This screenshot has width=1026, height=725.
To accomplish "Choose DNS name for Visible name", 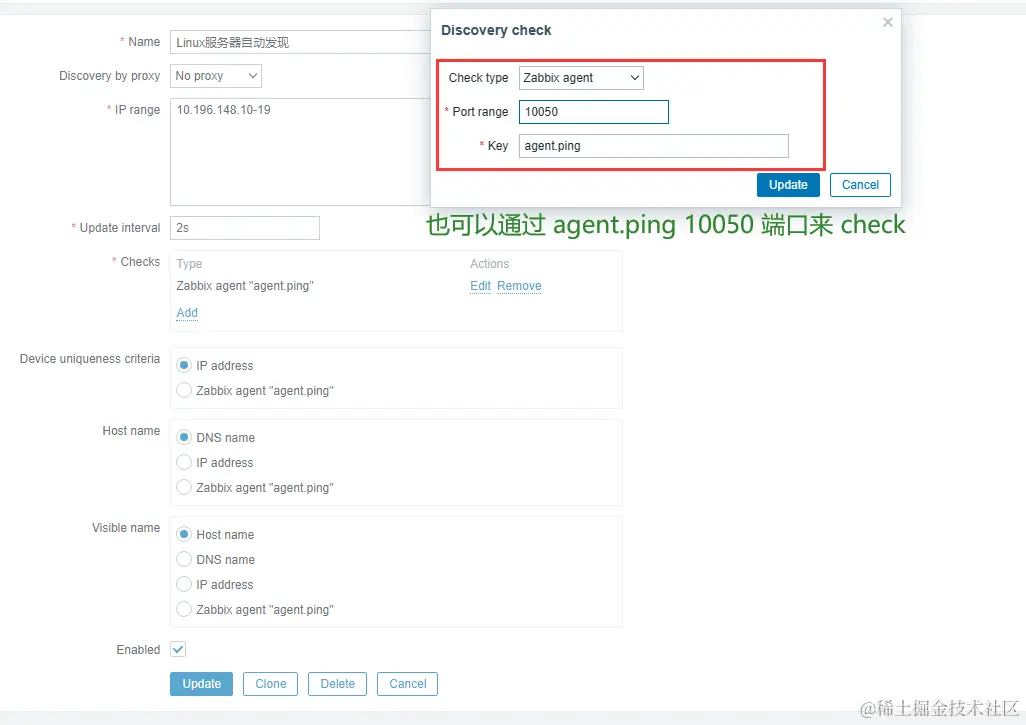I will tap(184, 559).
